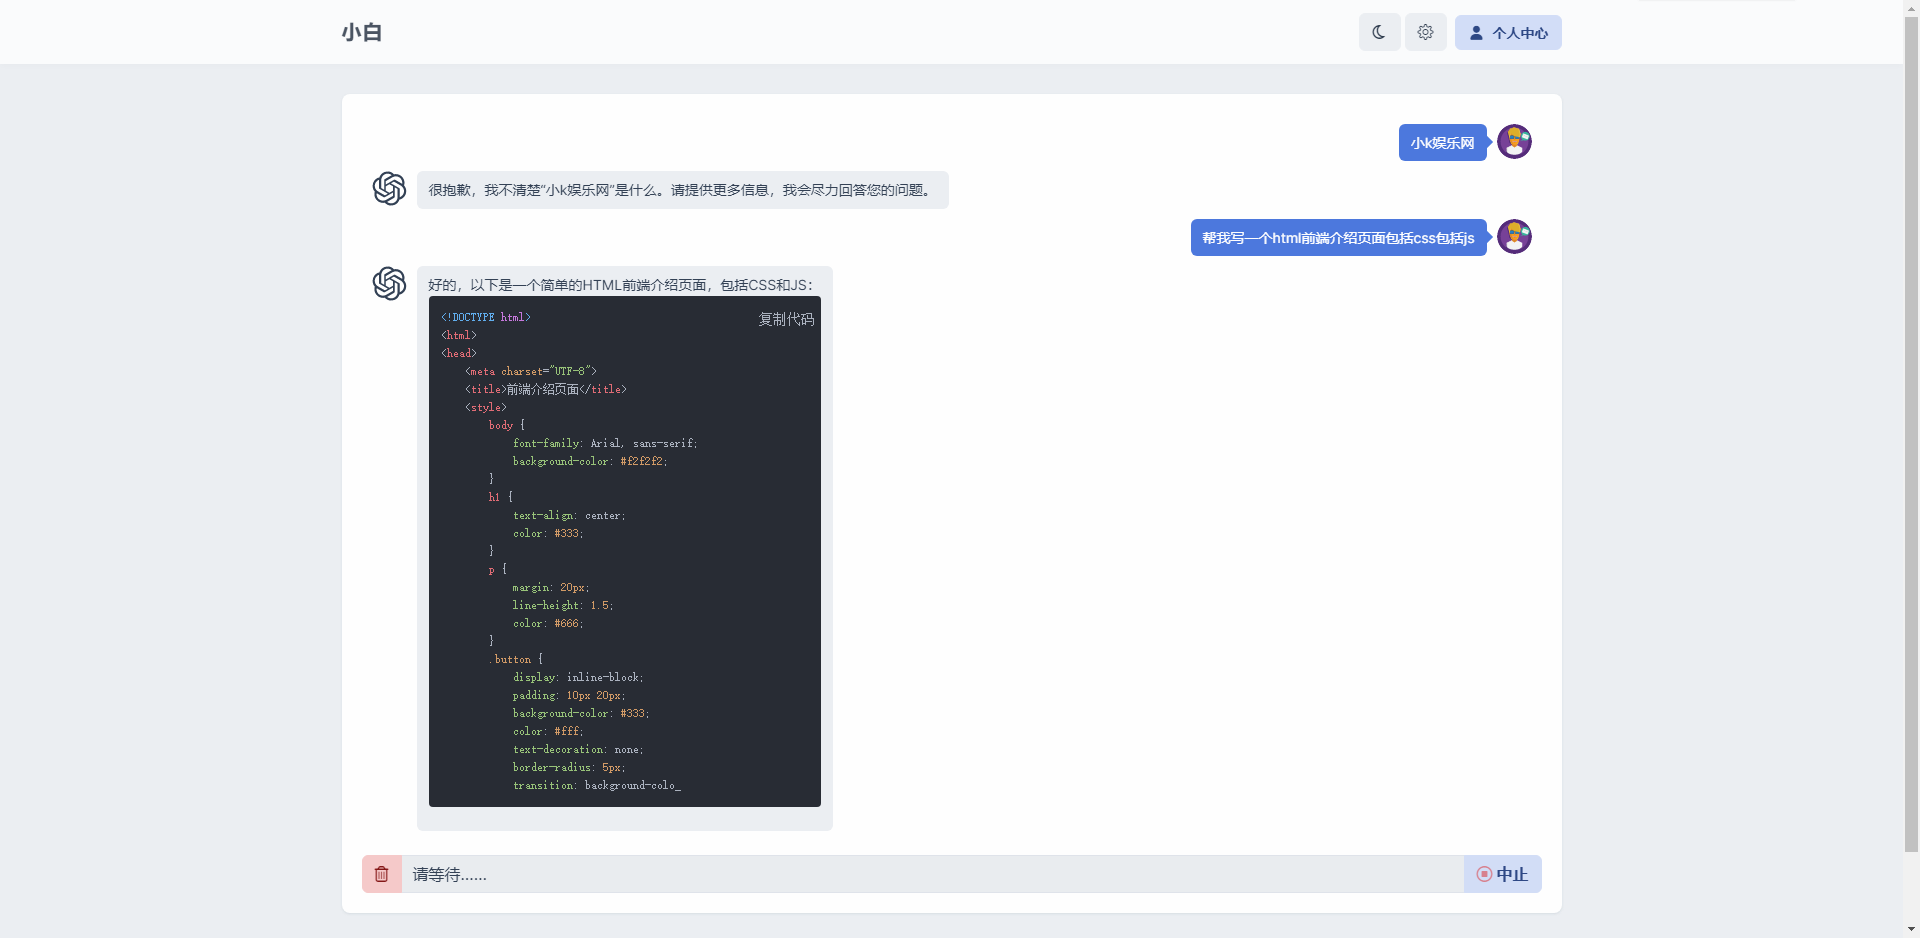Screen dimensions: 1920x938
Task: Open 个人中心 user center
Action: (1507, 32)
